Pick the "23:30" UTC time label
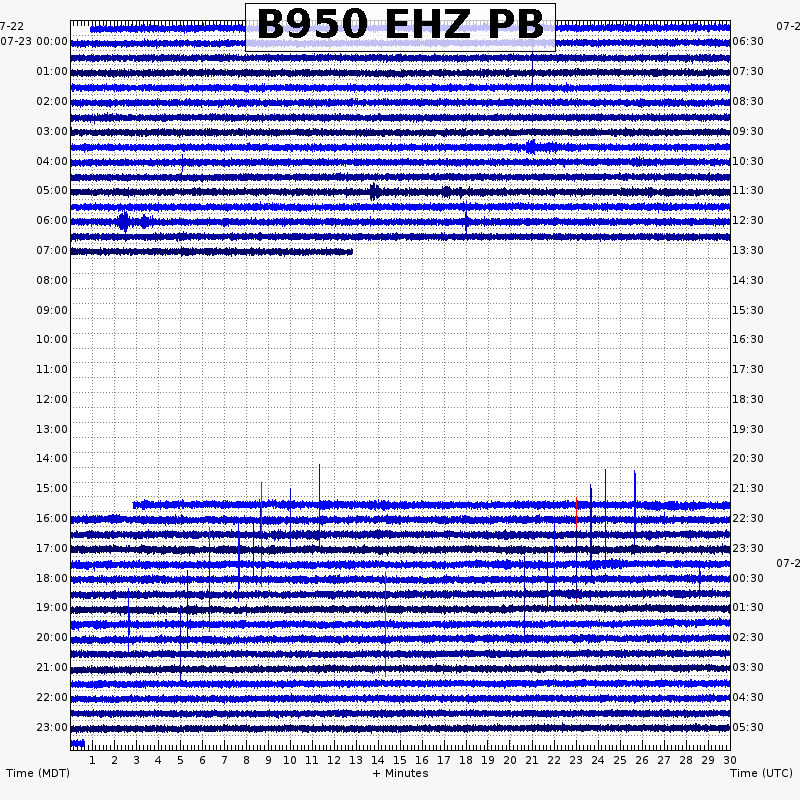The image size is (800, 800). pyautogui.click(x=748, y=548)
